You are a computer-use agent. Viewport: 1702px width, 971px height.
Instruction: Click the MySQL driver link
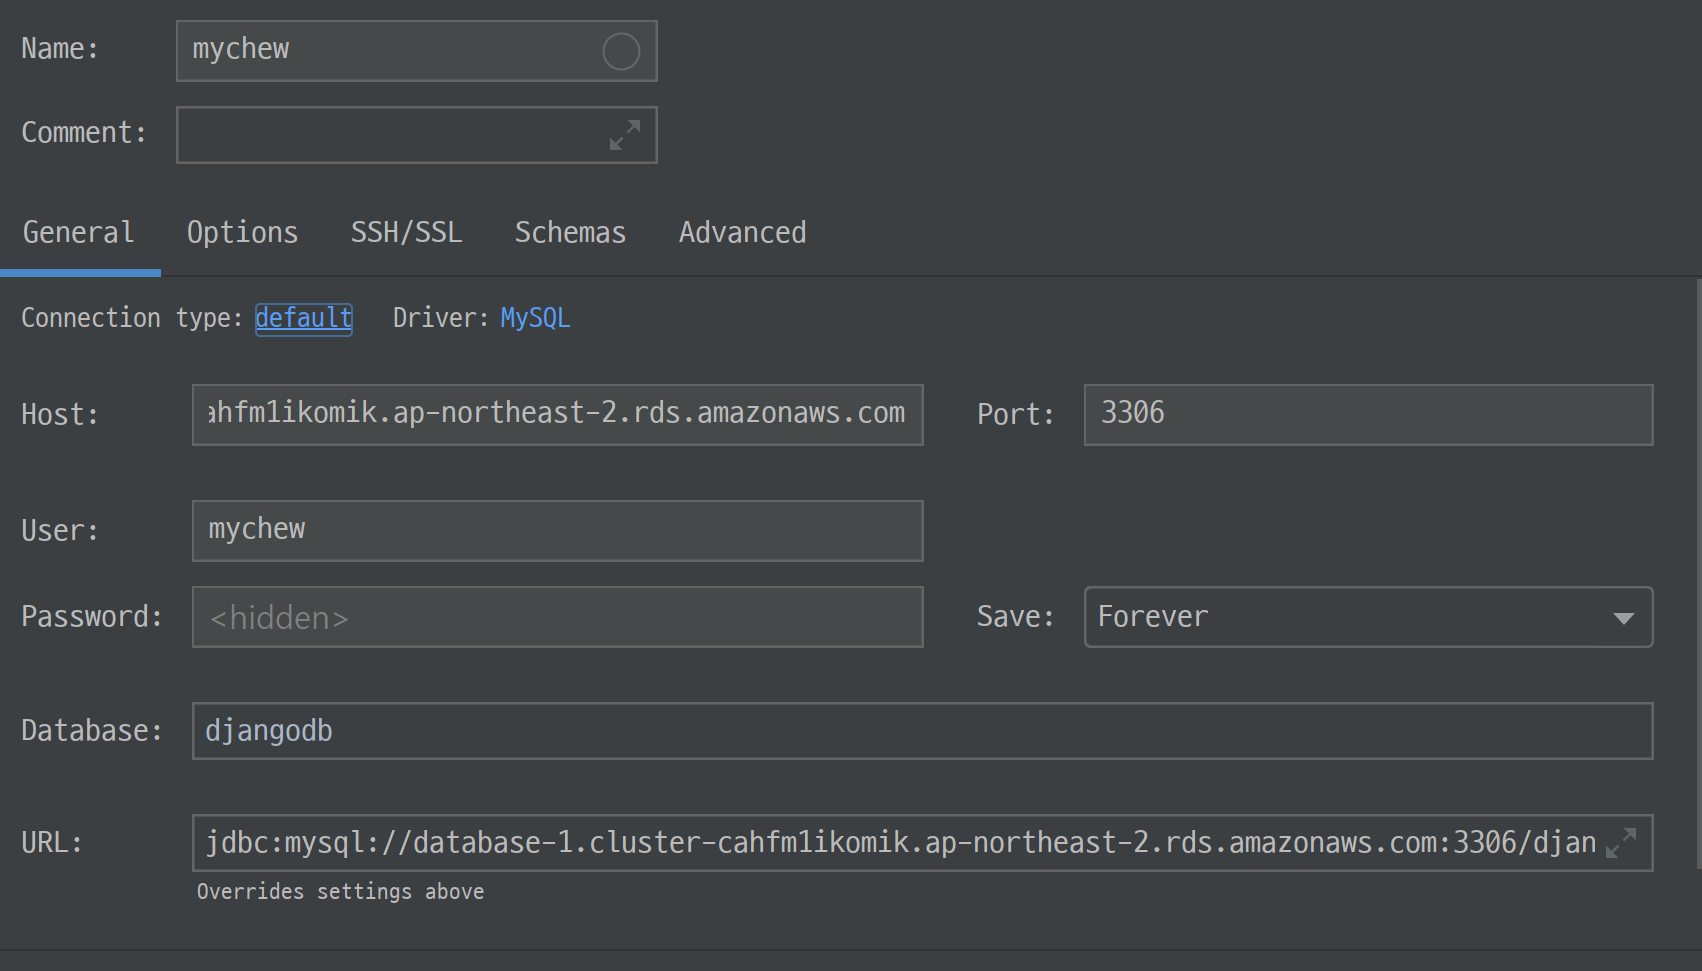(x=535, y=318)
